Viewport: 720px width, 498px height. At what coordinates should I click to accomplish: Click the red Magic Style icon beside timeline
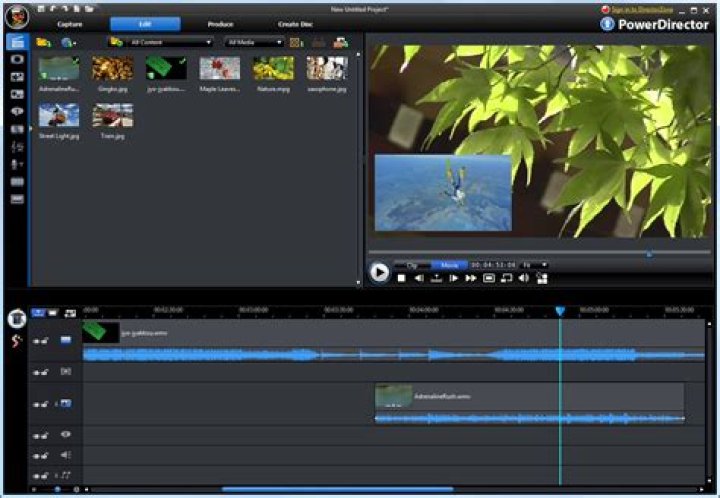[17, 341]
